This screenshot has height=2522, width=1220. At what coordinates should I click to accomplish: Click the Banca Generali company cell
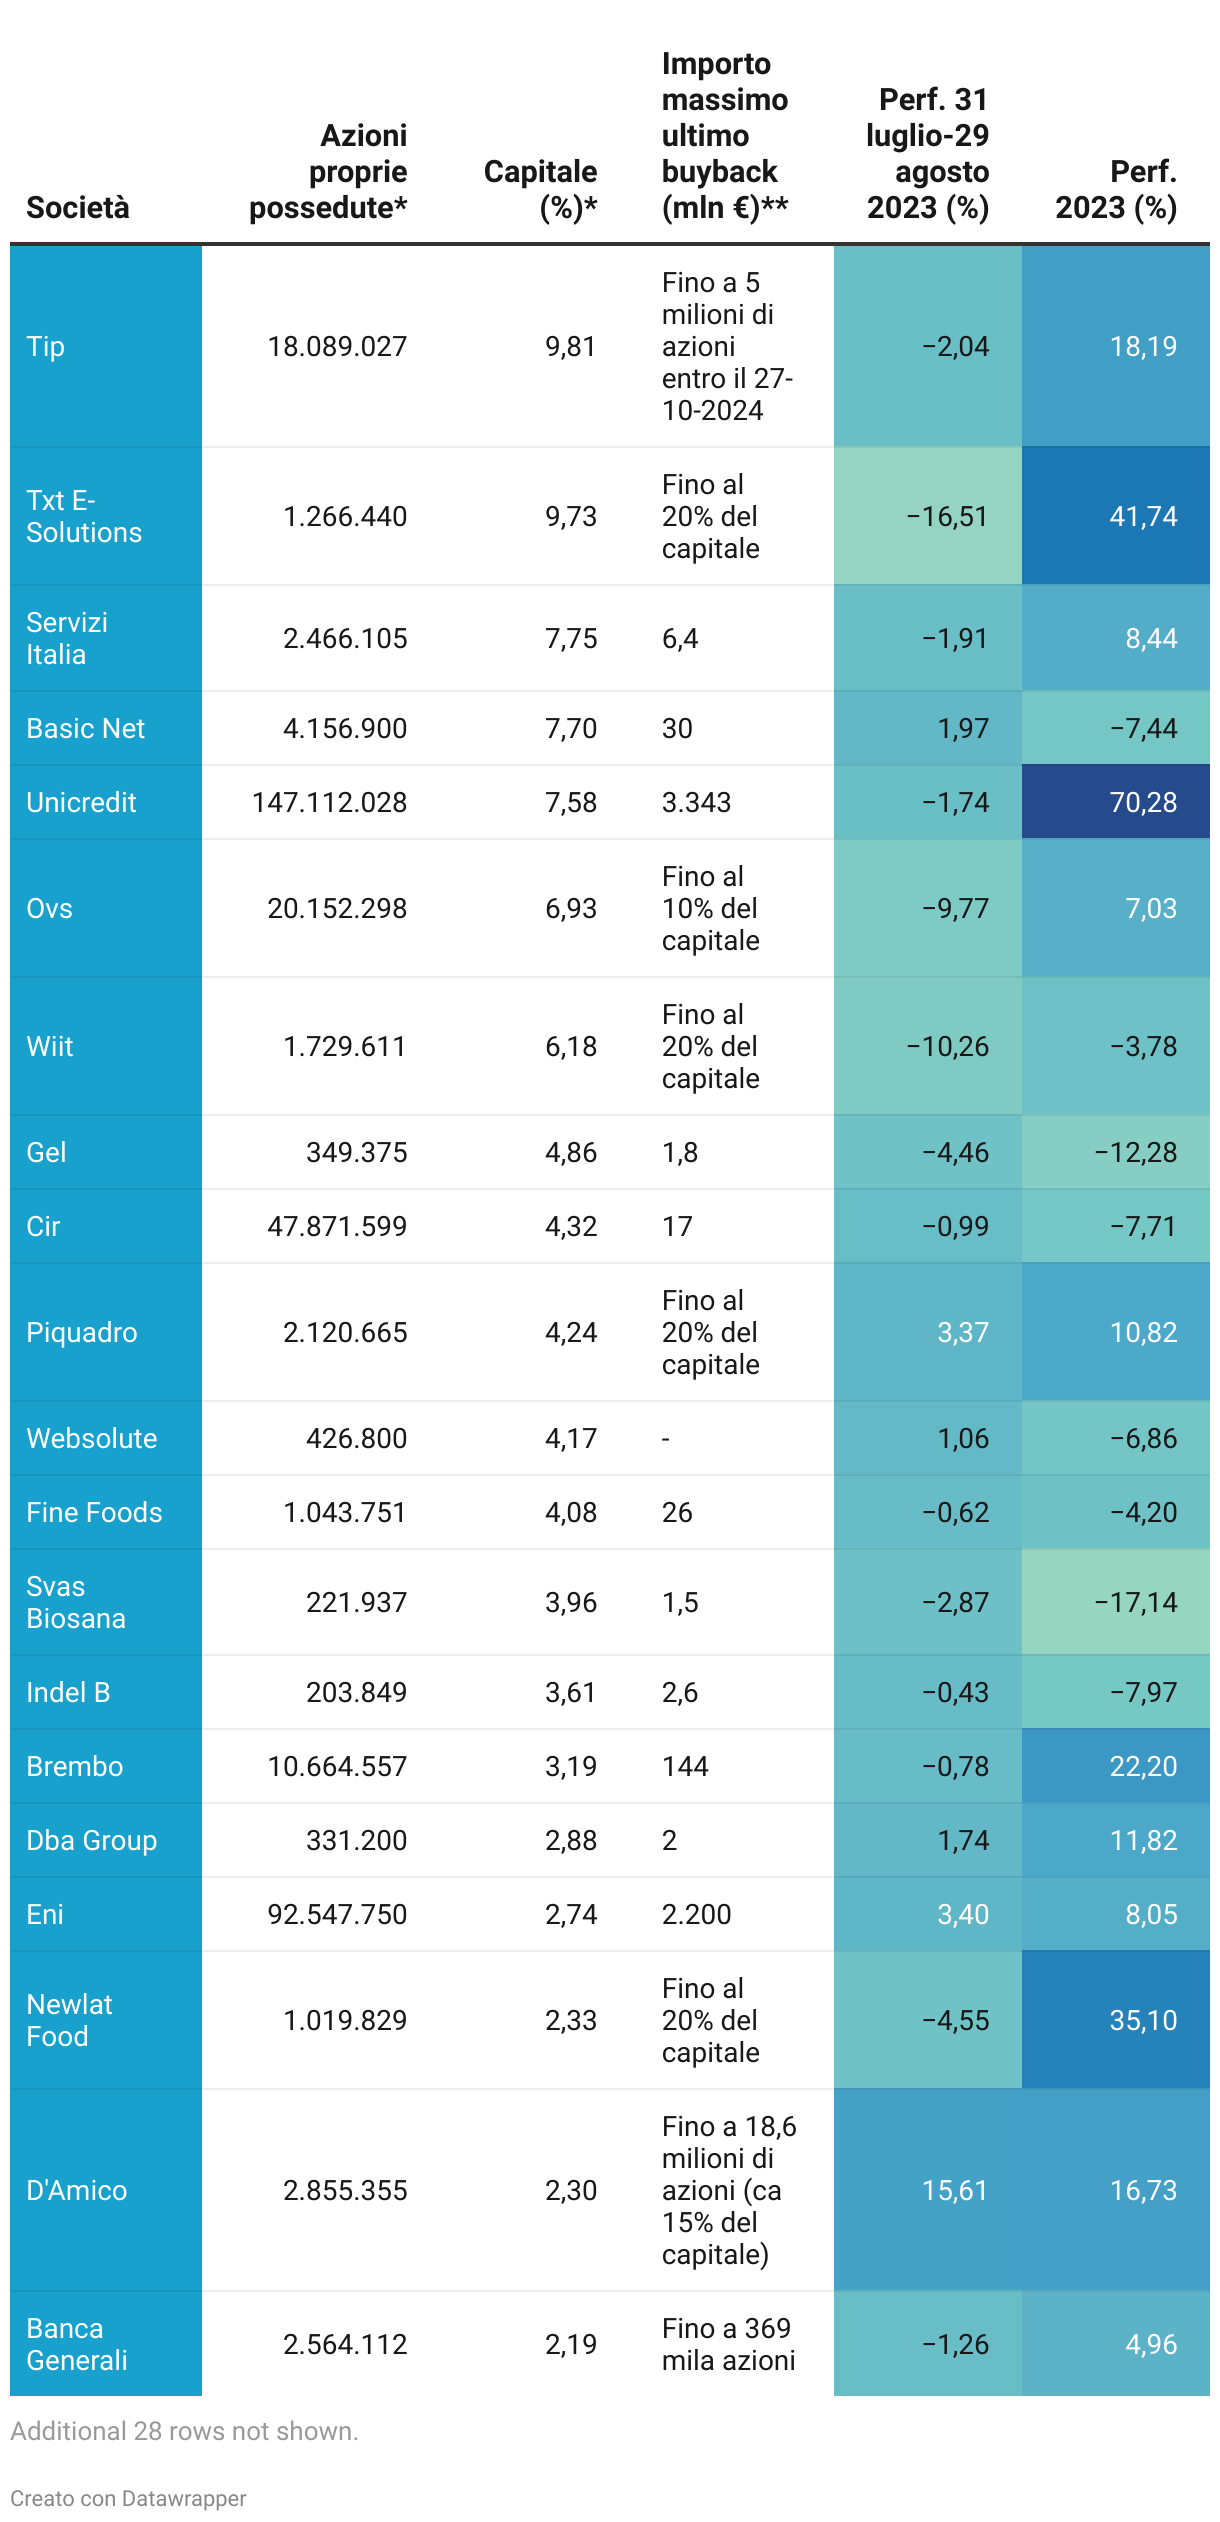77,2344
